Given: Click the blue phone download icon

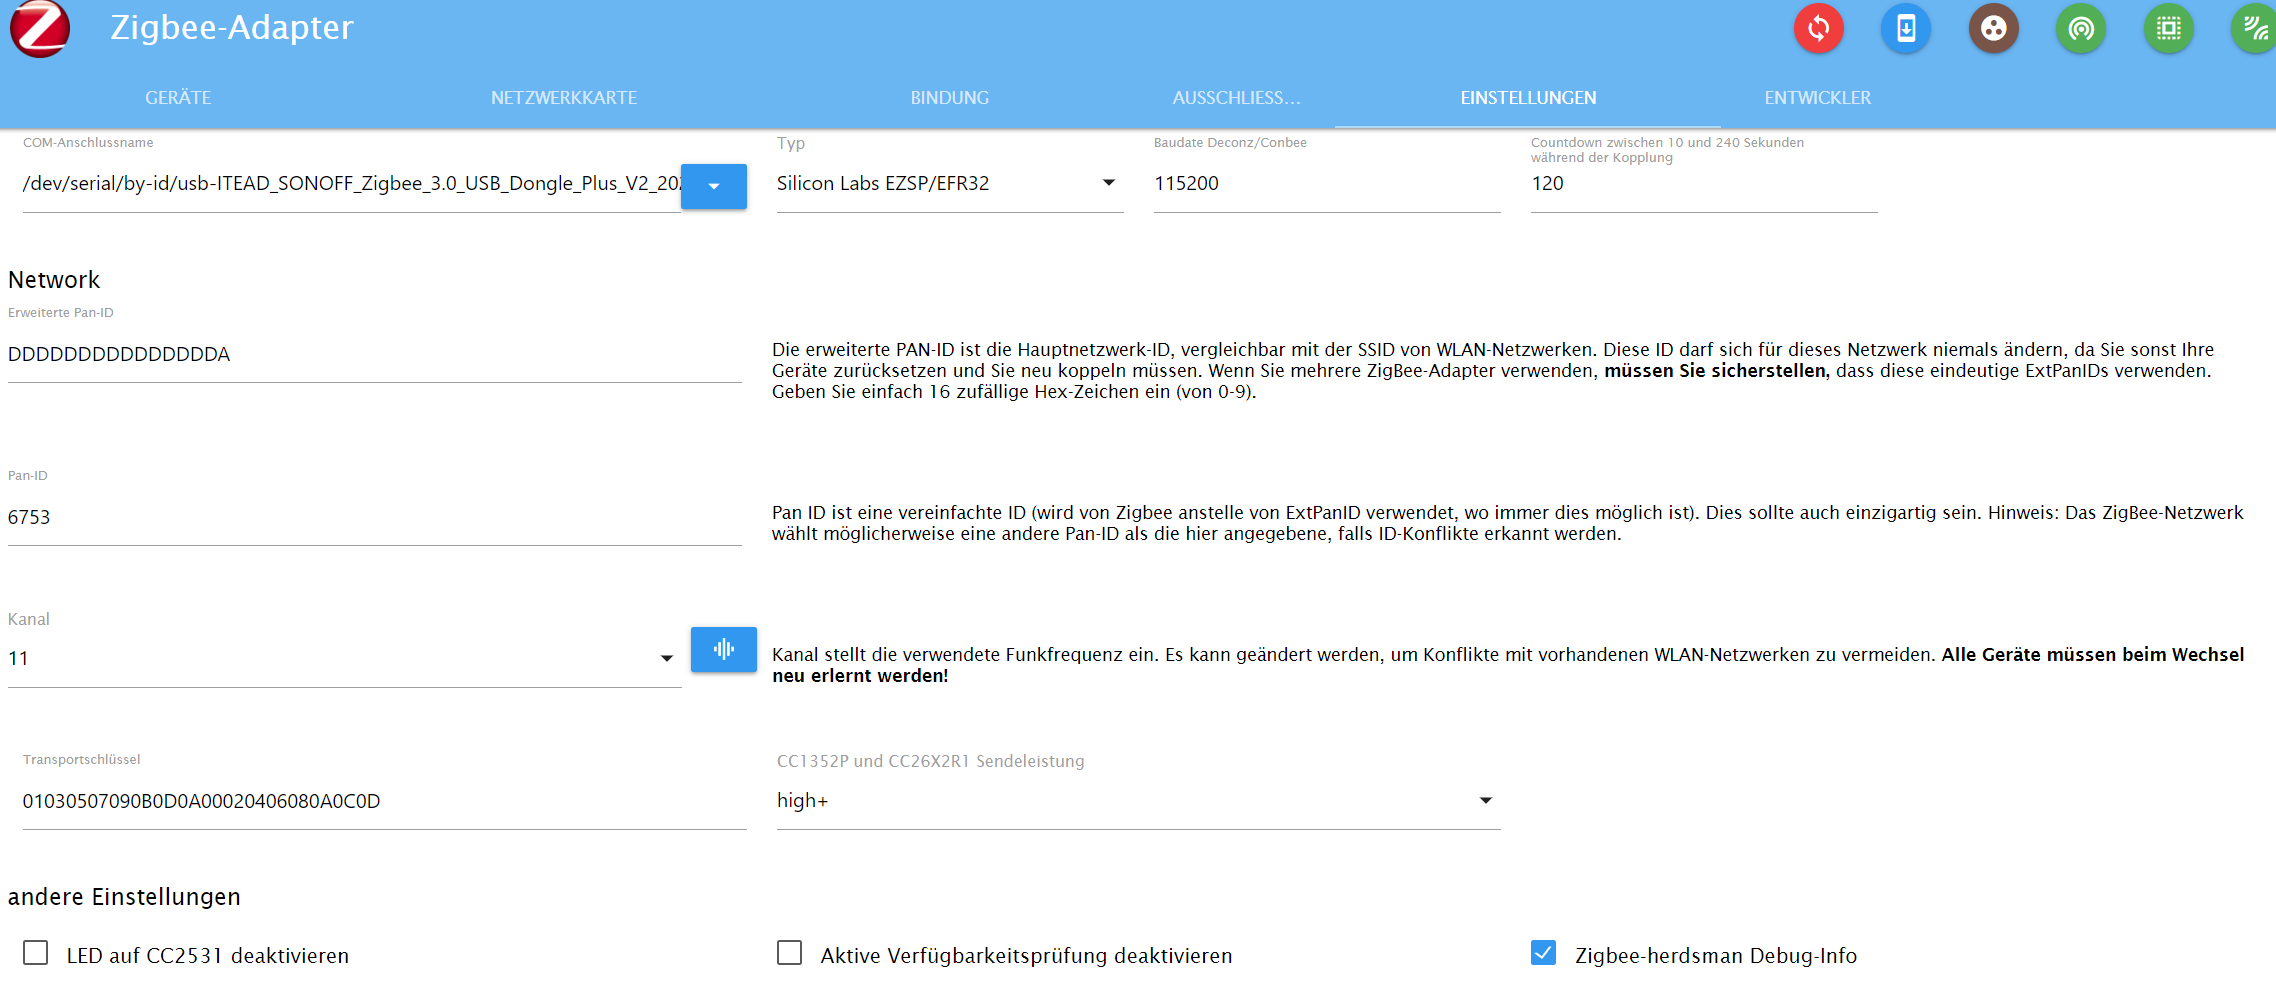Looking at the screenshot, I should click(x=1906, y=29).
